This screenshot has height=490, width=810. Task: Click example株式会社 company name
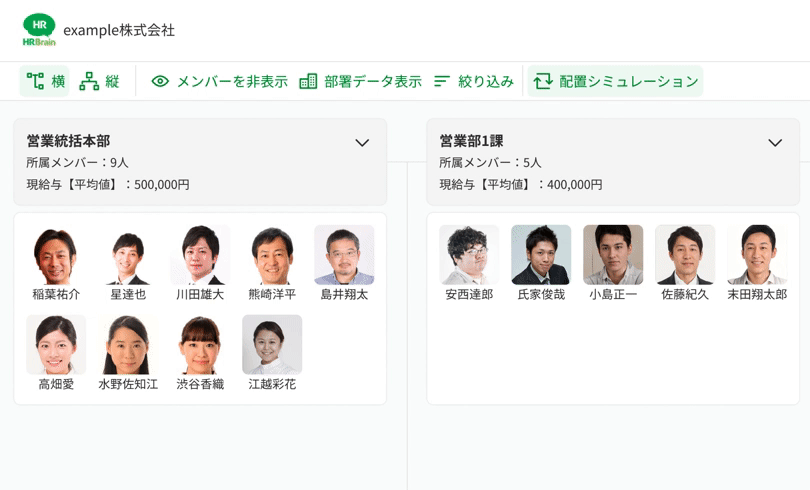coord(119,30)
